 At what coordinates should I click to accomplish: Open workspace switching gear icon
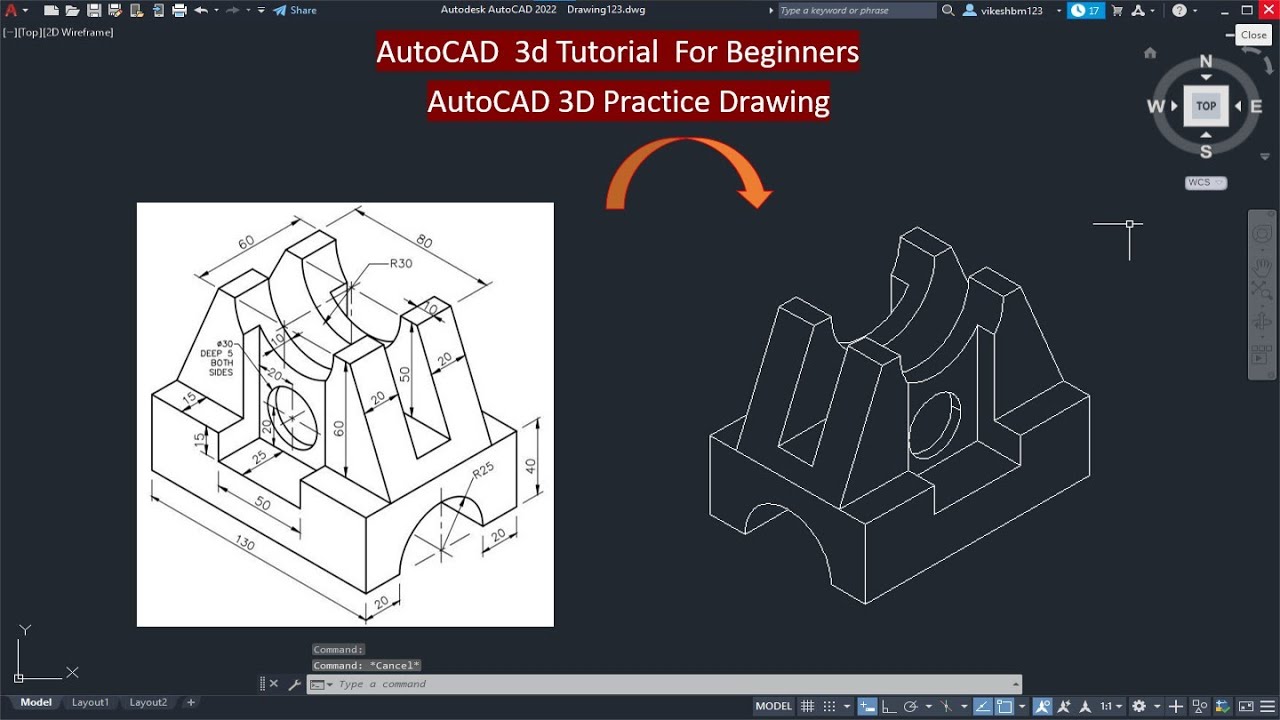click(x=1138, y=706)
